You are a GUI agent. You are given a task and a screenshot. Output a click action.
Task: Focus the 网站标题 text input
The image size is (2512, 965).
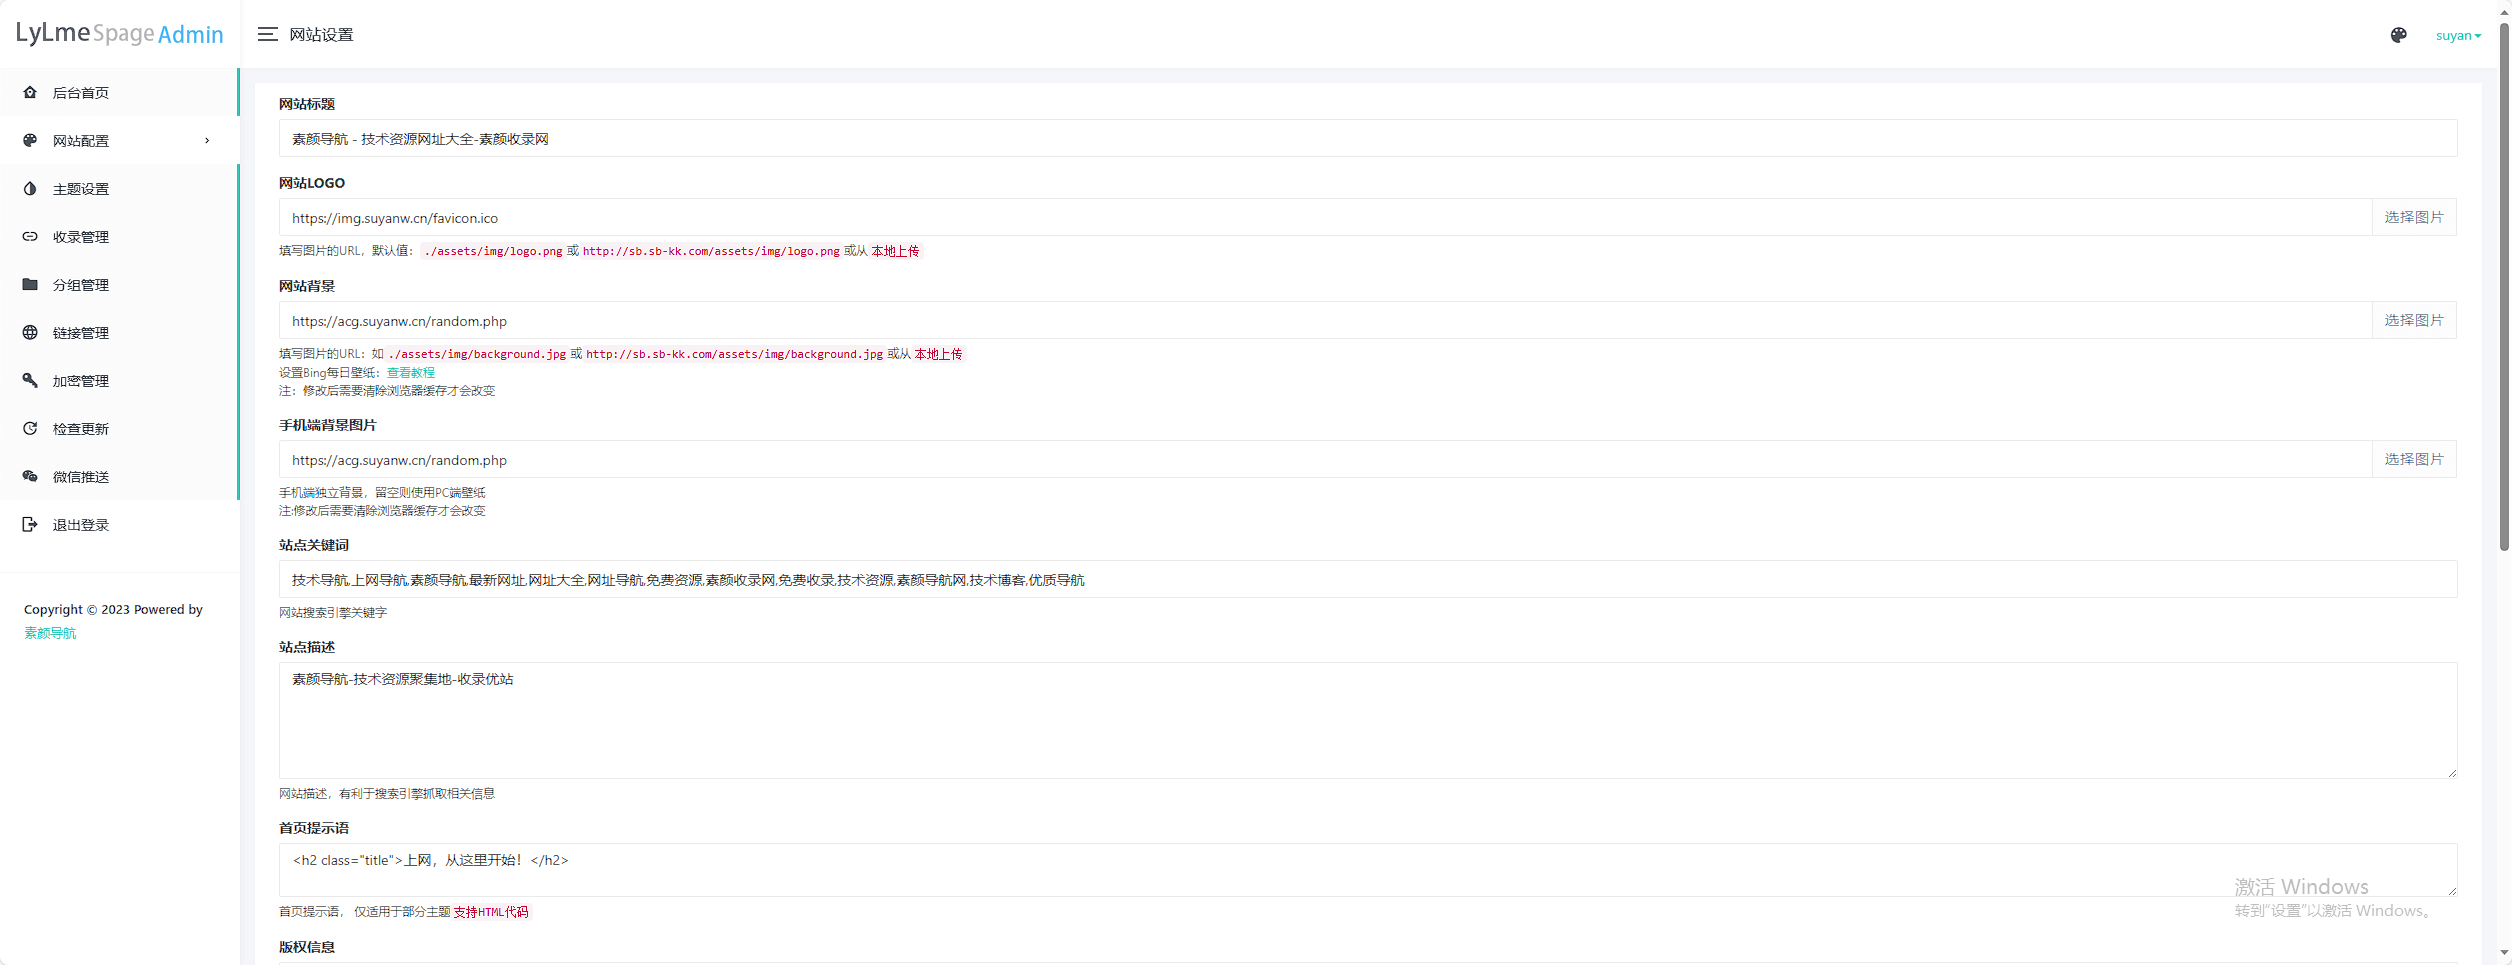[x=1367, y=138]
